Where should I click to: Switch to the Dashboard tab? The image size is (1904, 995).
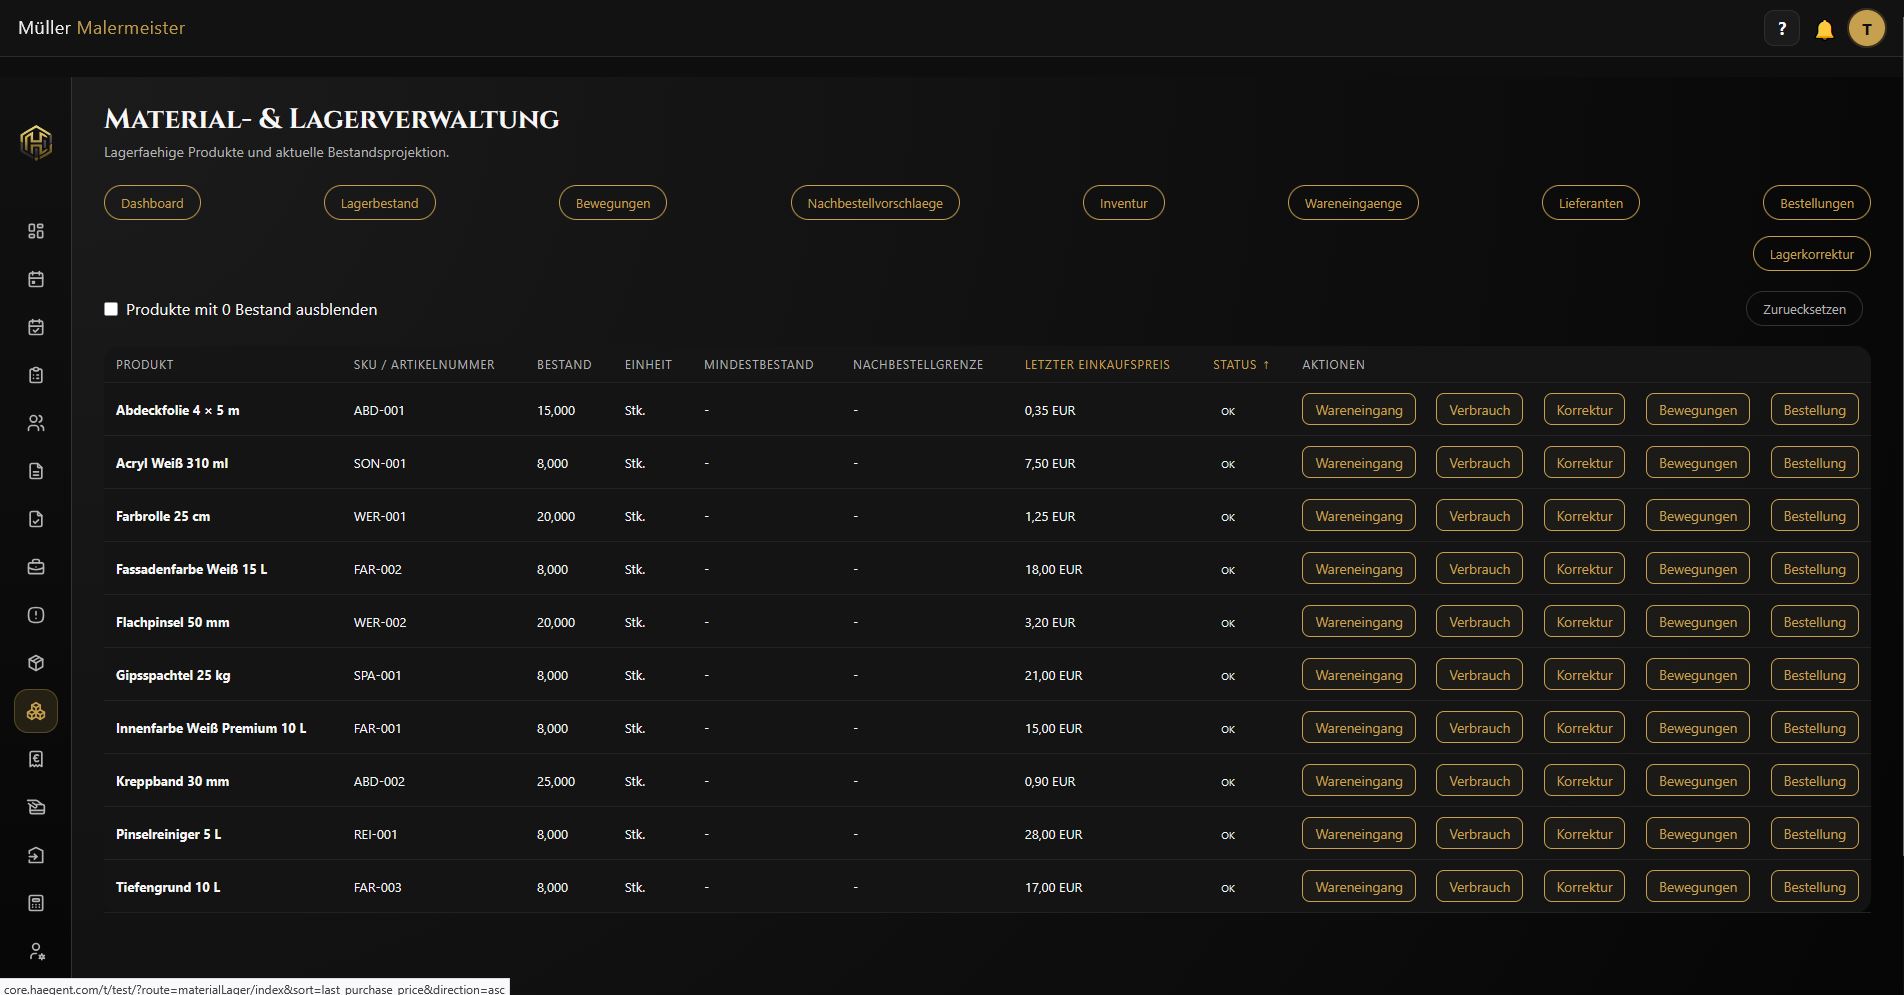pos(152,203)
